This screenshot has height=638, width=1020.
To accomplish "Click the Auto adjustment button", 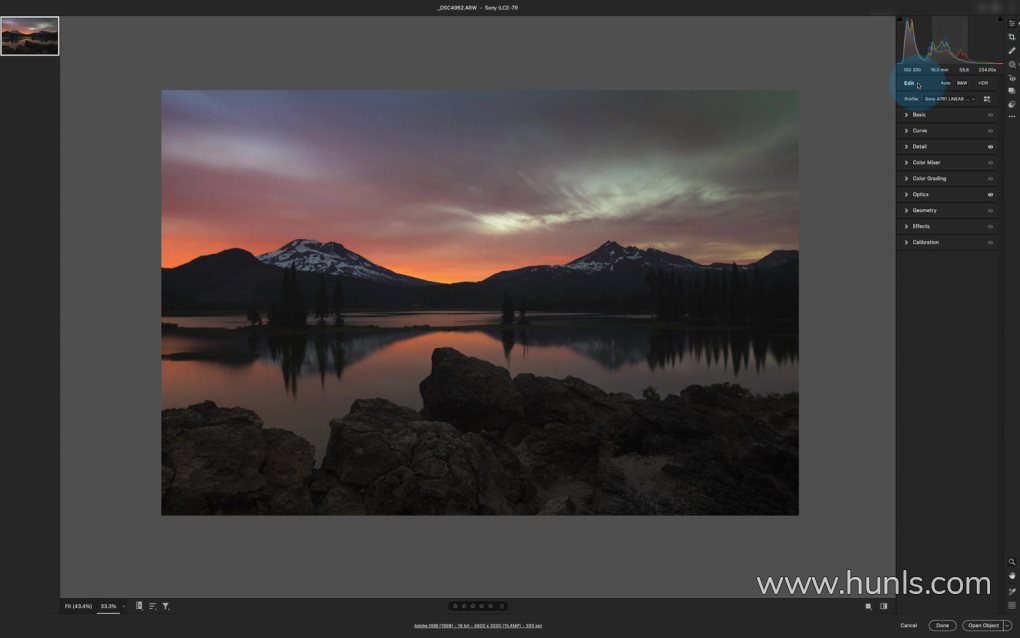I will point(945,83).
